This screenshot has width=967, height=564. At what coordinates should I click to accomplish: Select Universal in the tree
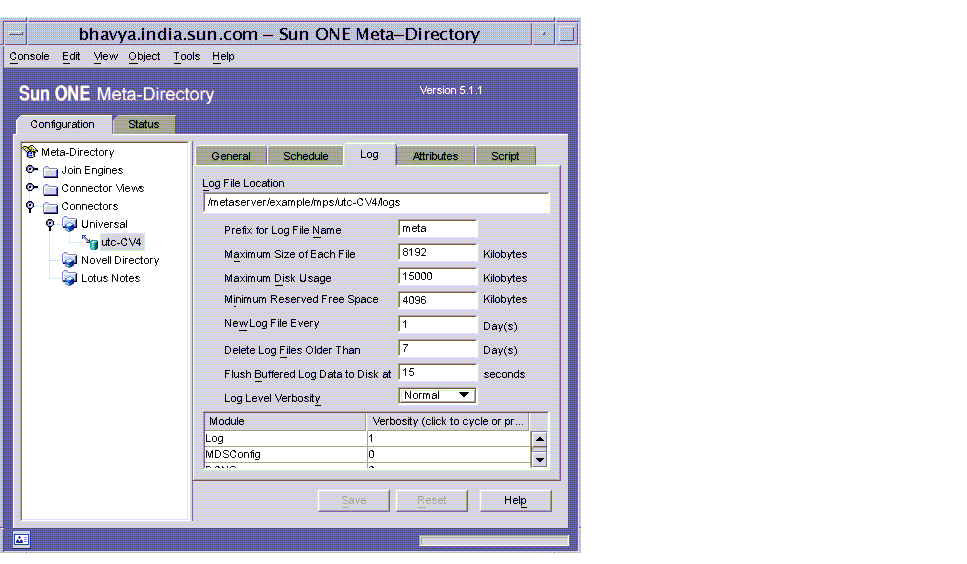point(104,224)
